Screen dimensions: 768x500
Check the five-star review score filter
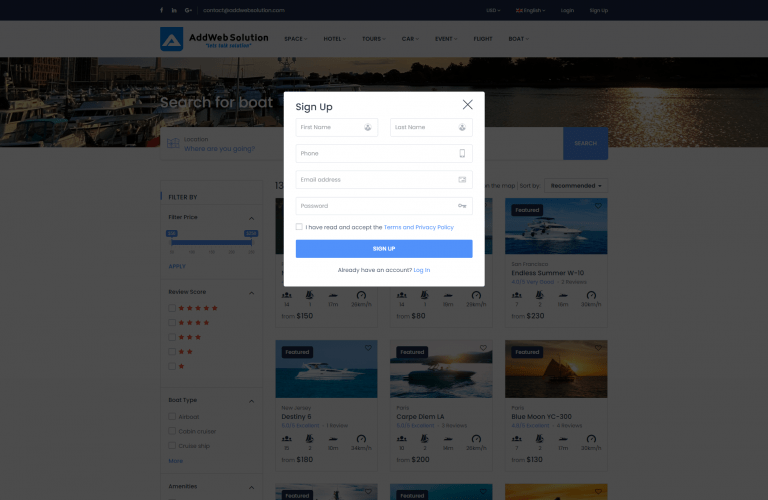coord(172,308)
